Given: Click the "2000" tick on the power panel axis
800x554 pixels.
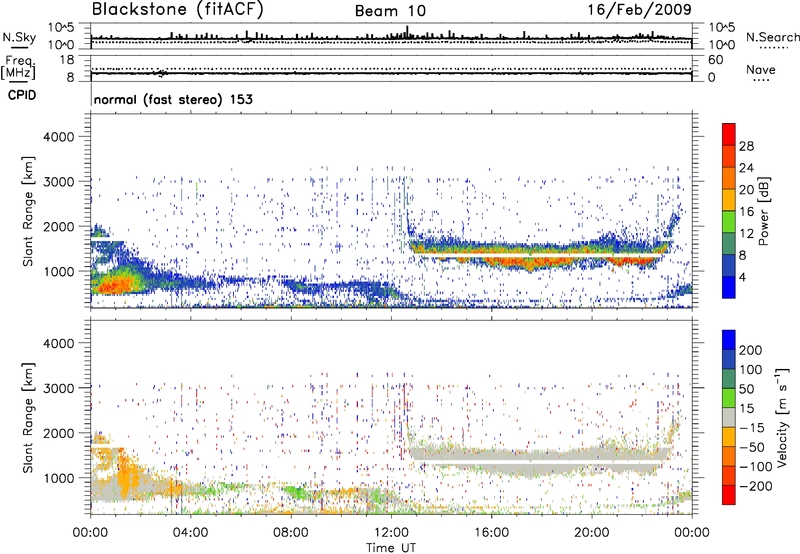Looking at the screenshot, I should [59, 227].
